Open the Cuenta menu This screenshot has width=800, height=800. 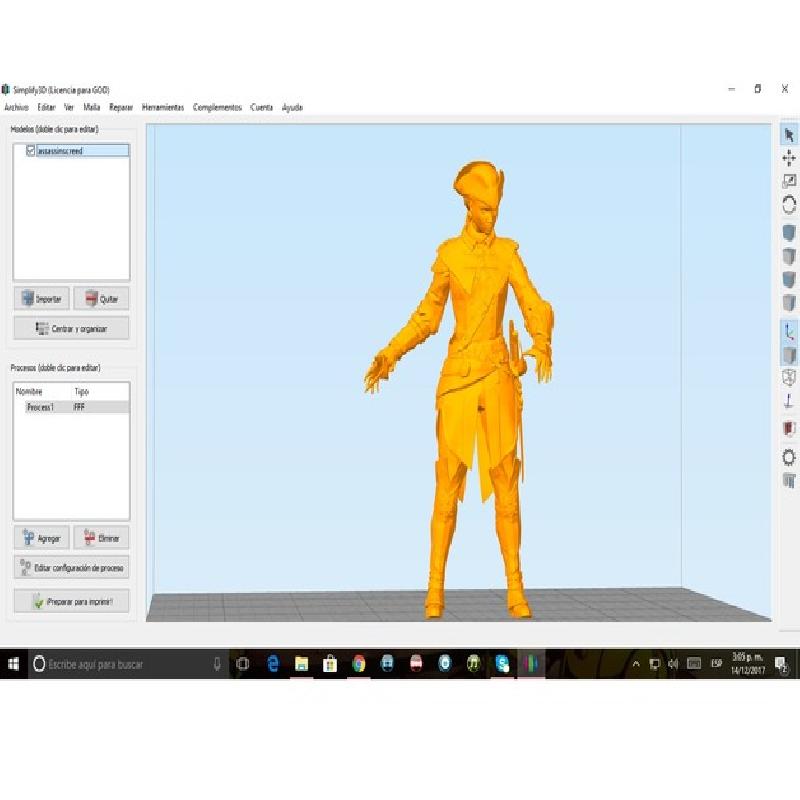coord(261,107)
